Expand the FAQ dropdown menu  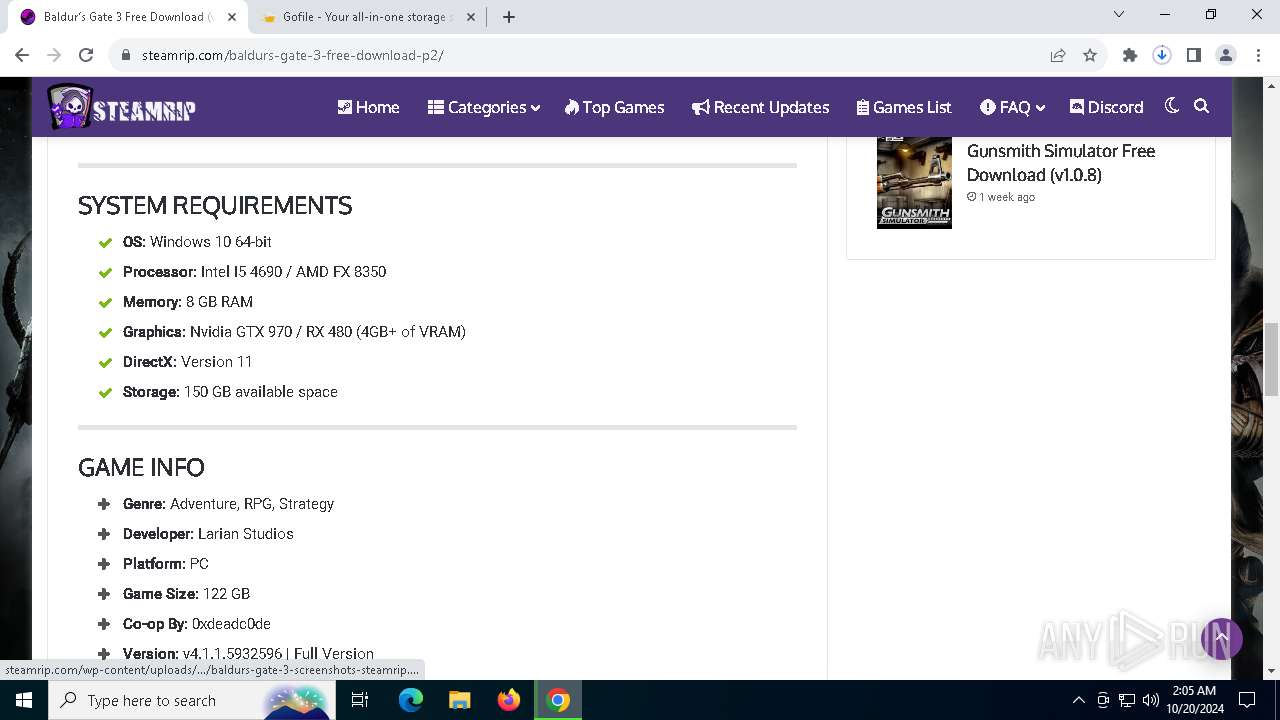click(x=1012, y=107)
